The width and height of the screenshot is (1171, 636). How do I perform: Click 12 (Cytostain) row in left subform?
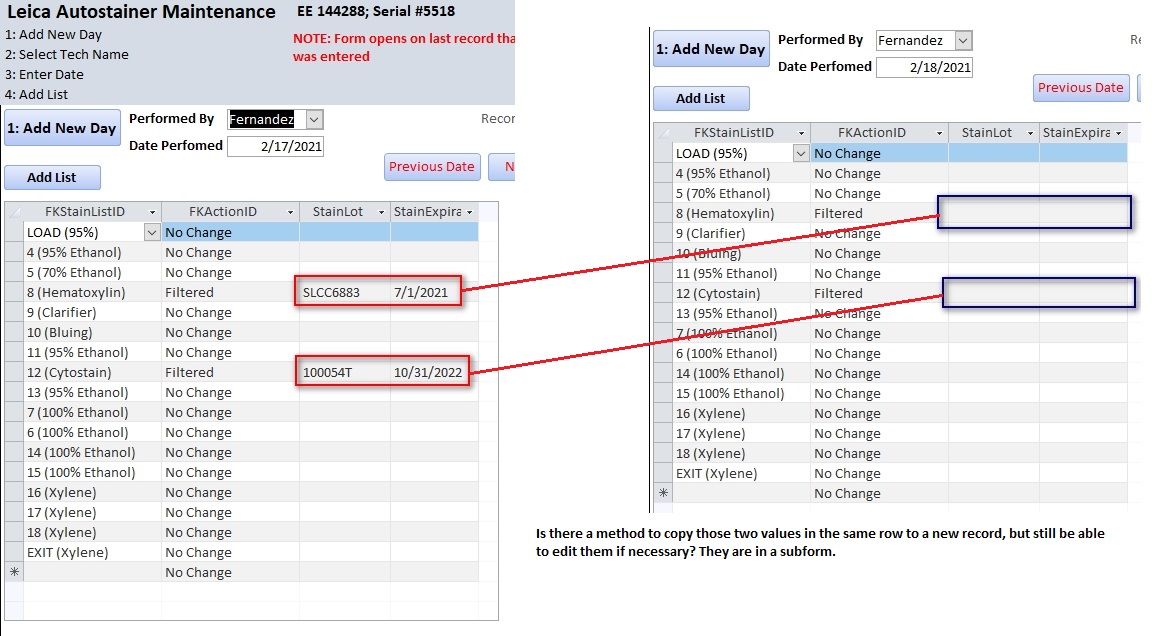241,372
